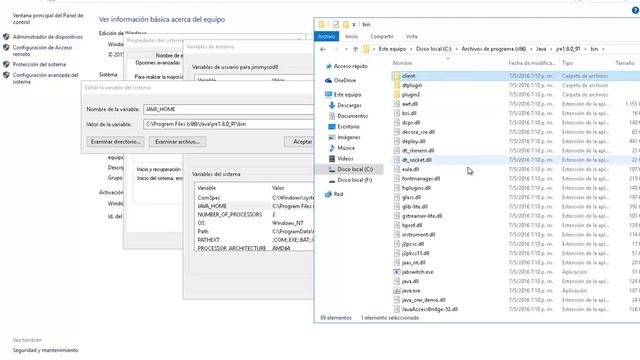The width and height of the screenshot is (640, 360).
Task: Open Red in navigation pane
Action: point(338,194)
